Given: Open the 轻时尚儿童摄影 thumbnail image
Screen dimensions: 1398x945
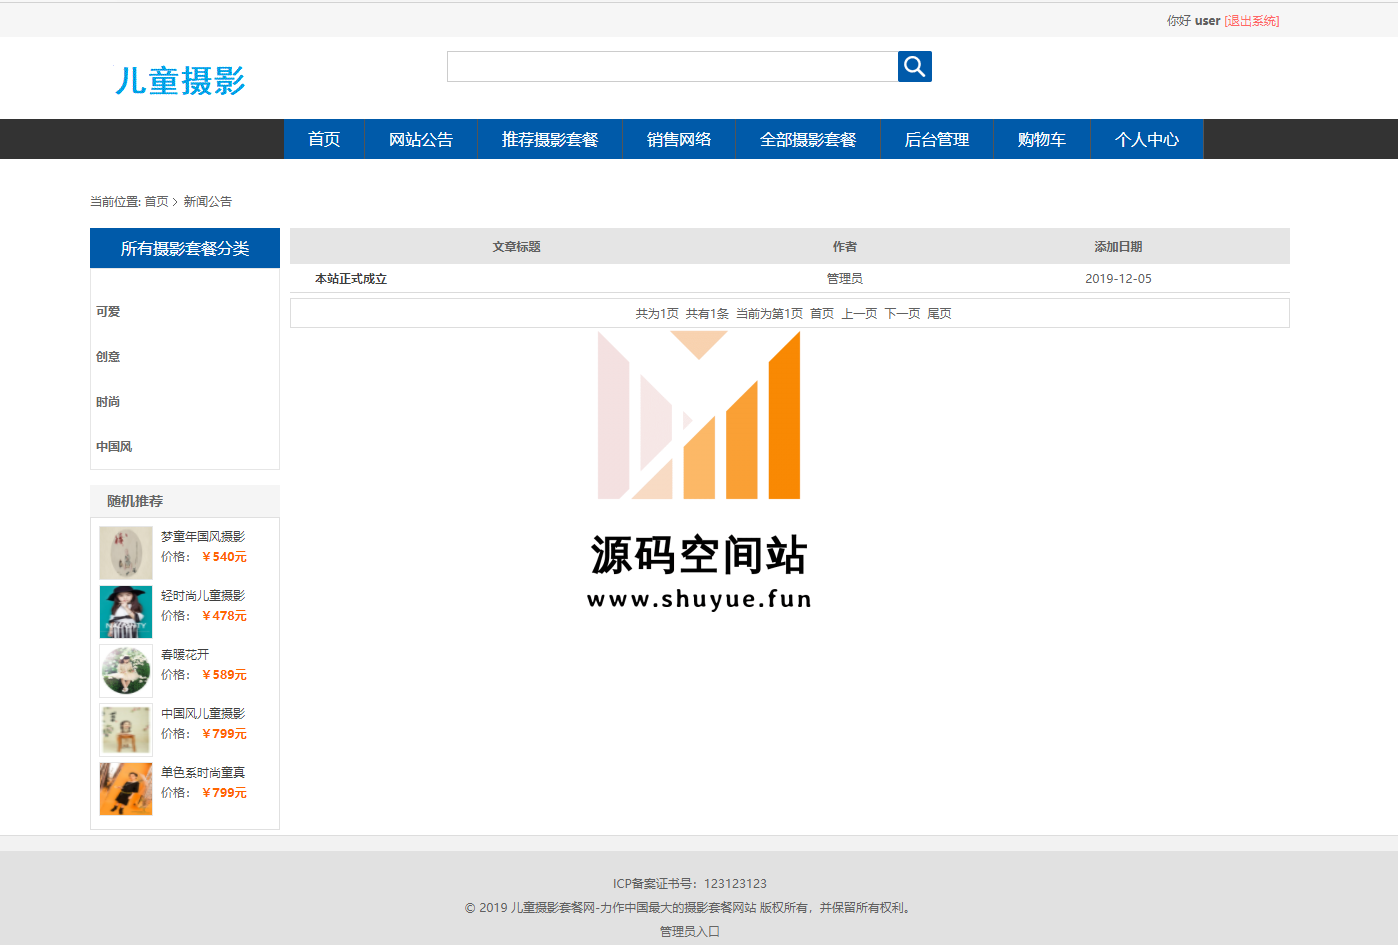Looking at the screenshot, I should [x=126, y=612].
